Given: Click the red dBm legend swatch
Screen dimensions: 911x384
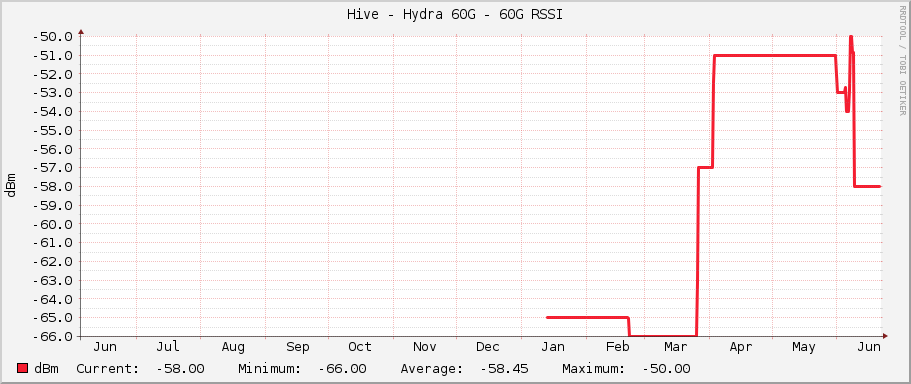Looking at the screenshot, I should point(23,368).
